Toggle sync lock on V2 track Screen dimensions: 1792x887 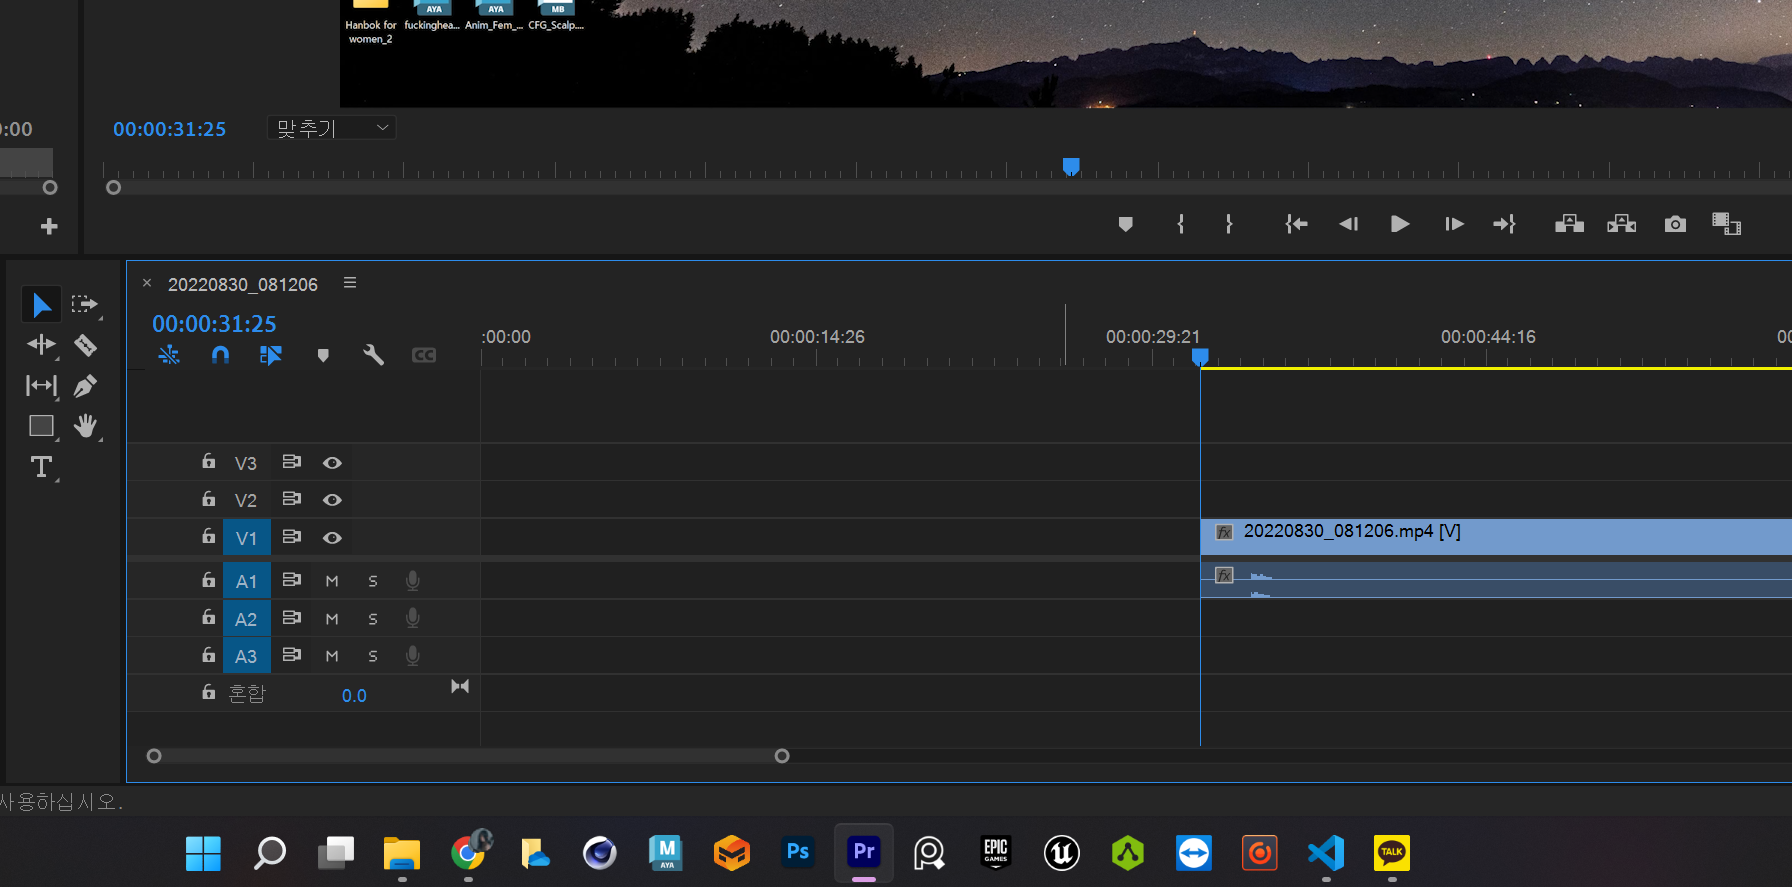click(x=291, y=498)
